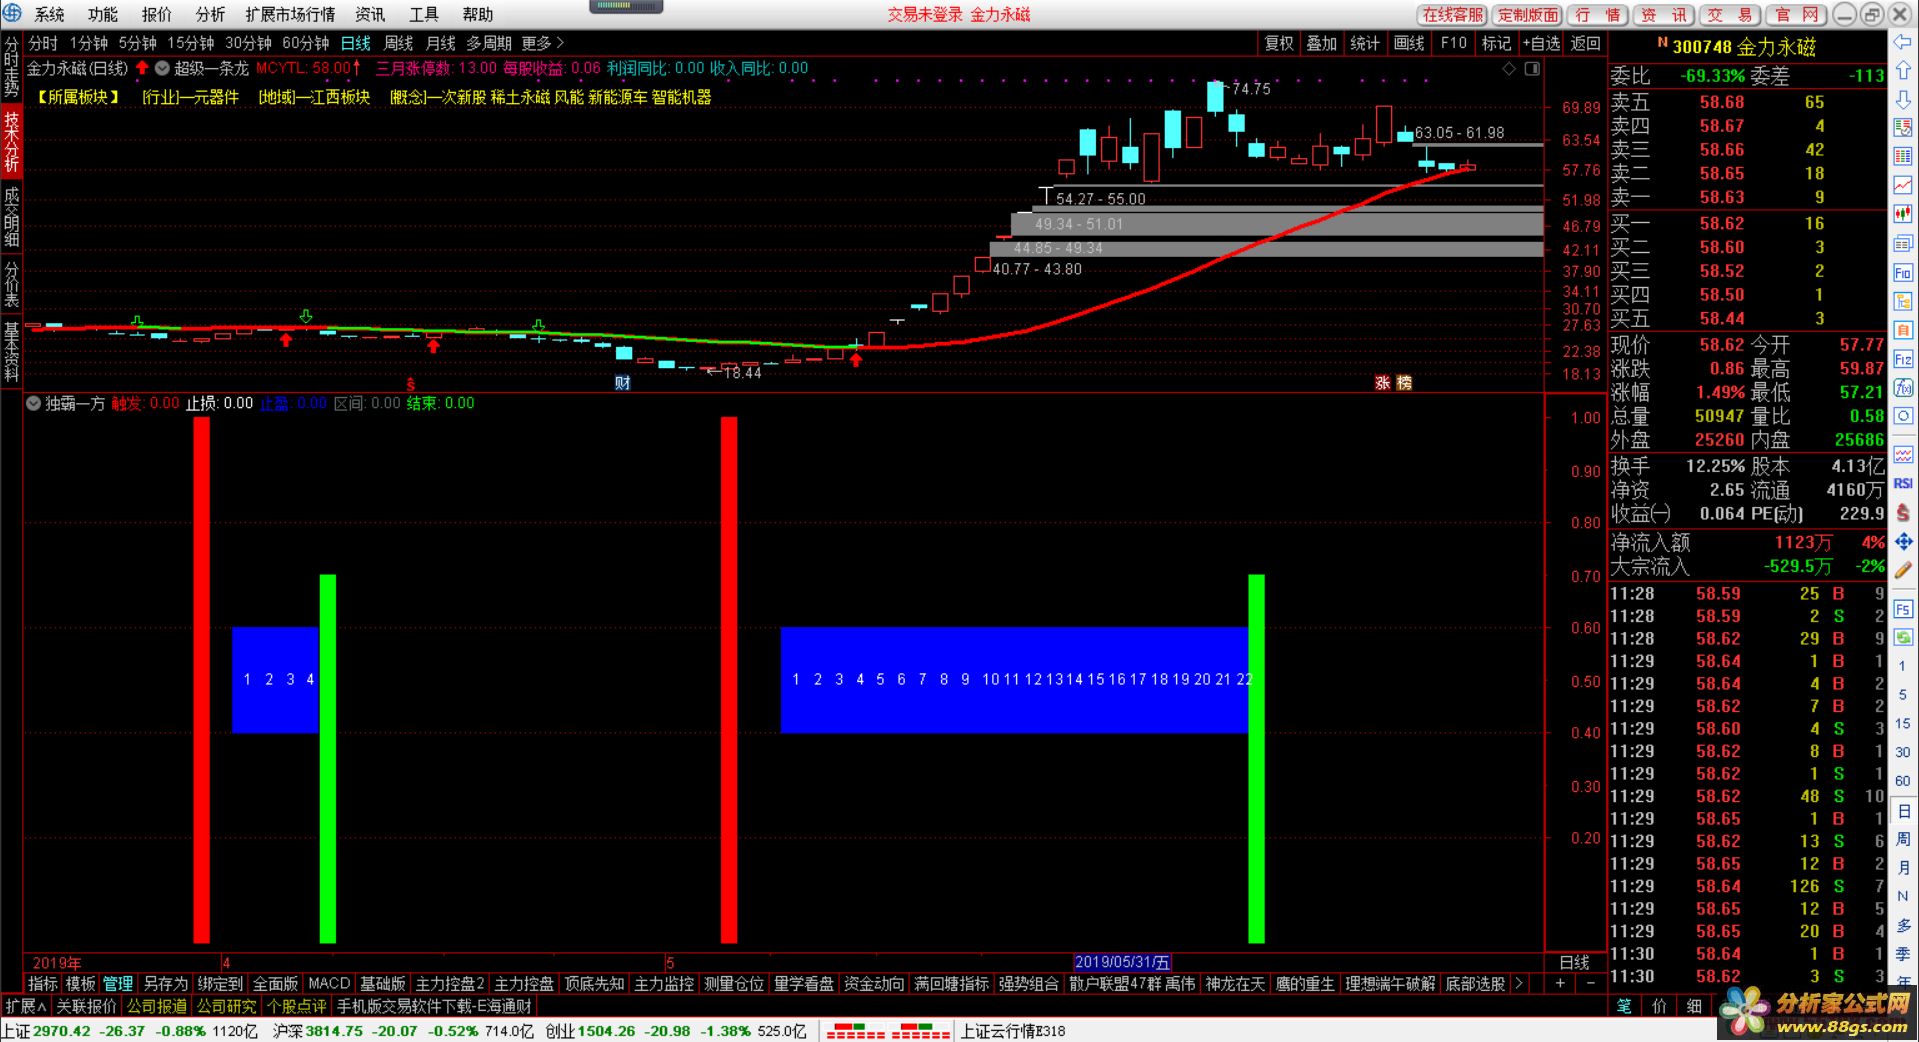Click the green refresh icon in sidebar
The image size is (1919, 1042).
pyautogui.click(x=1902, y=637)
